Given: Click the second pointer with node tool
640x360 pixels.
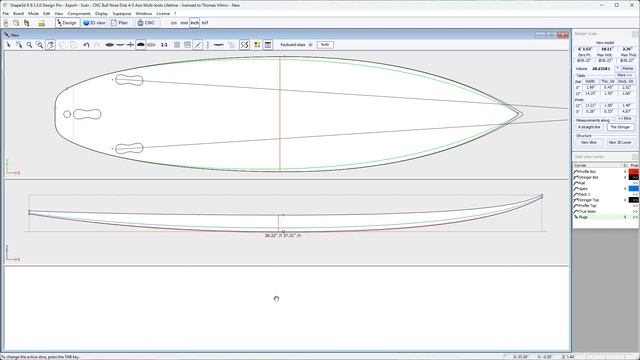Looking at the screenshot, I should tap(19, 44).
